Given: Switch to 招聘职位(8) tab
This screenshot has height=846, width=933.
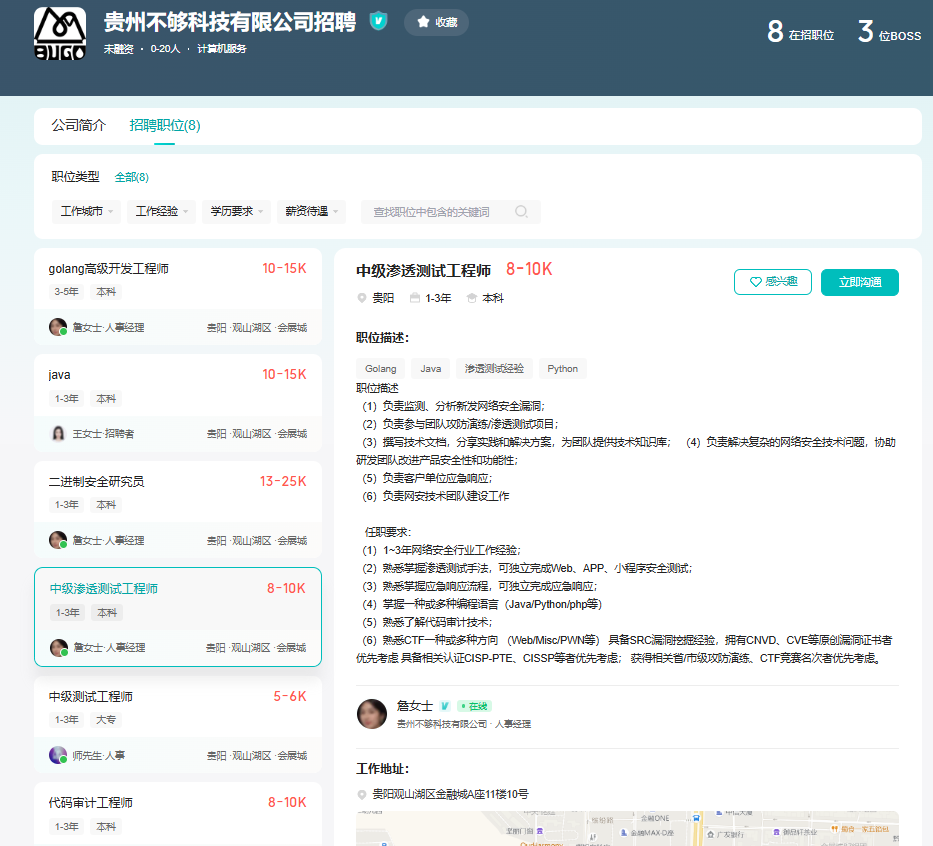Looking at the screenshot, I should [165, 125].
